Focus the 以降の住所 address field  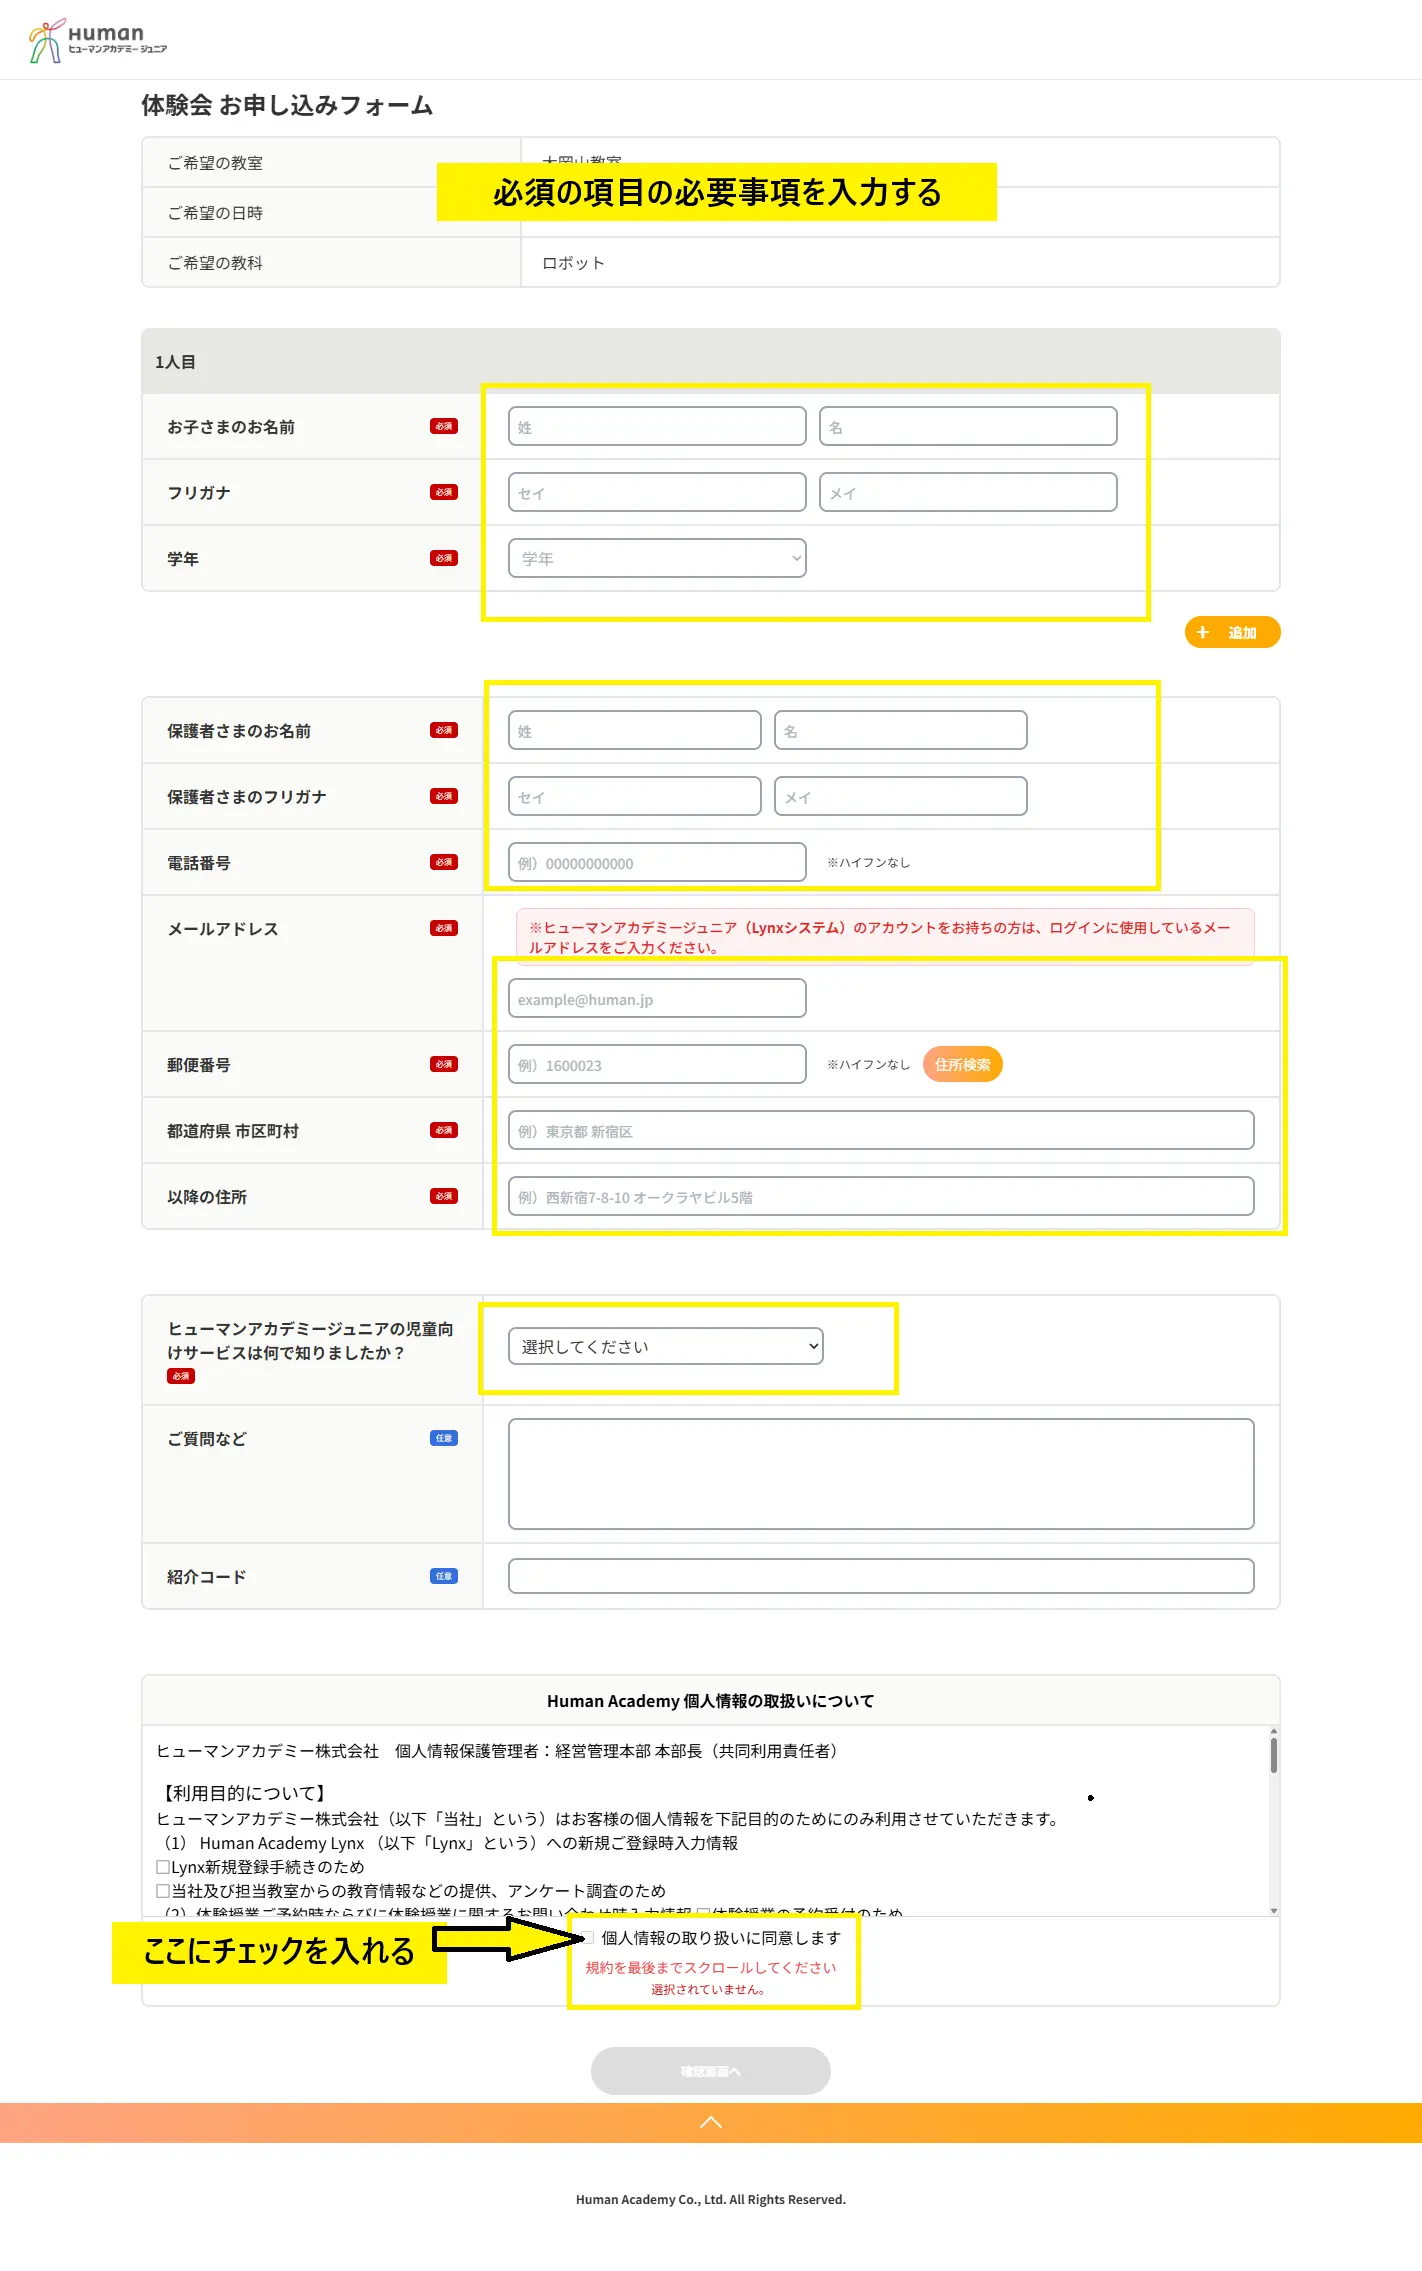[880, 1196]
